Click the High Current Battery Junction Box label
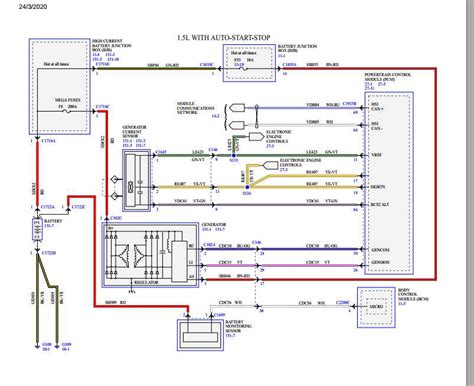 click(112, 45)
